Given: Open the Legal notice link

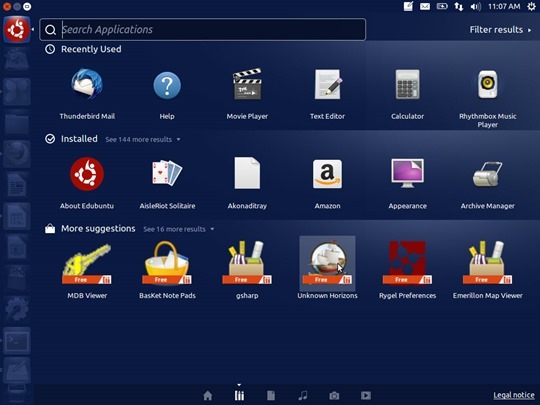Looking at the screenshot, I should coord(514,395).
